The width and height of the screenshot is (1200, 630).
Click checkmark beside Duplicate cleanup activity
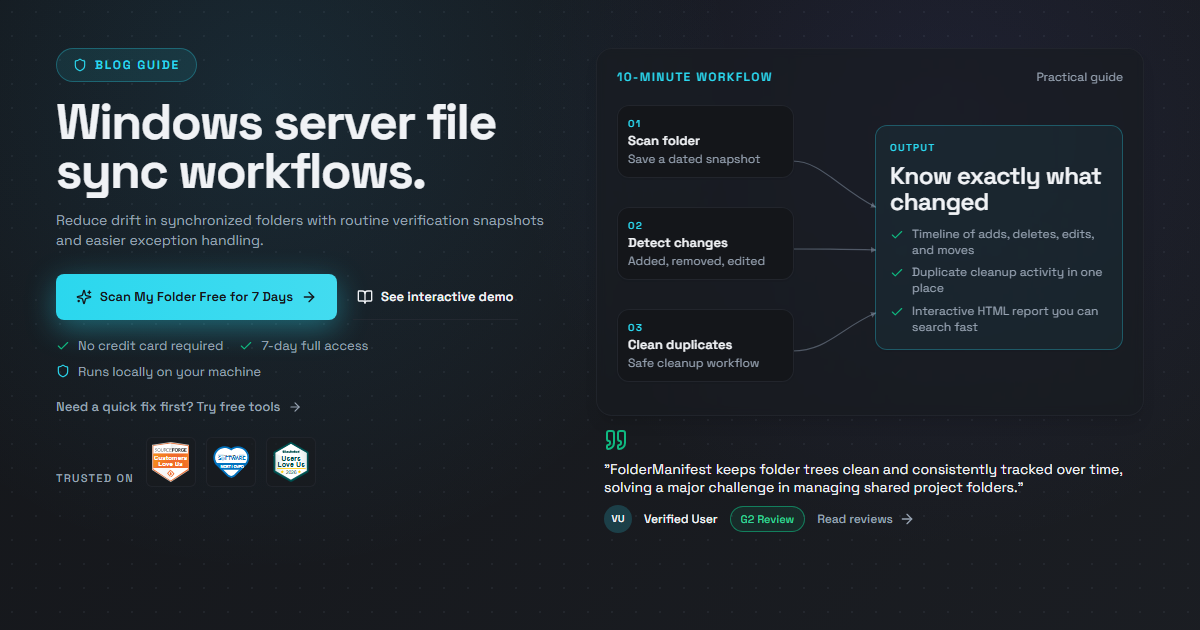[897, 272]
